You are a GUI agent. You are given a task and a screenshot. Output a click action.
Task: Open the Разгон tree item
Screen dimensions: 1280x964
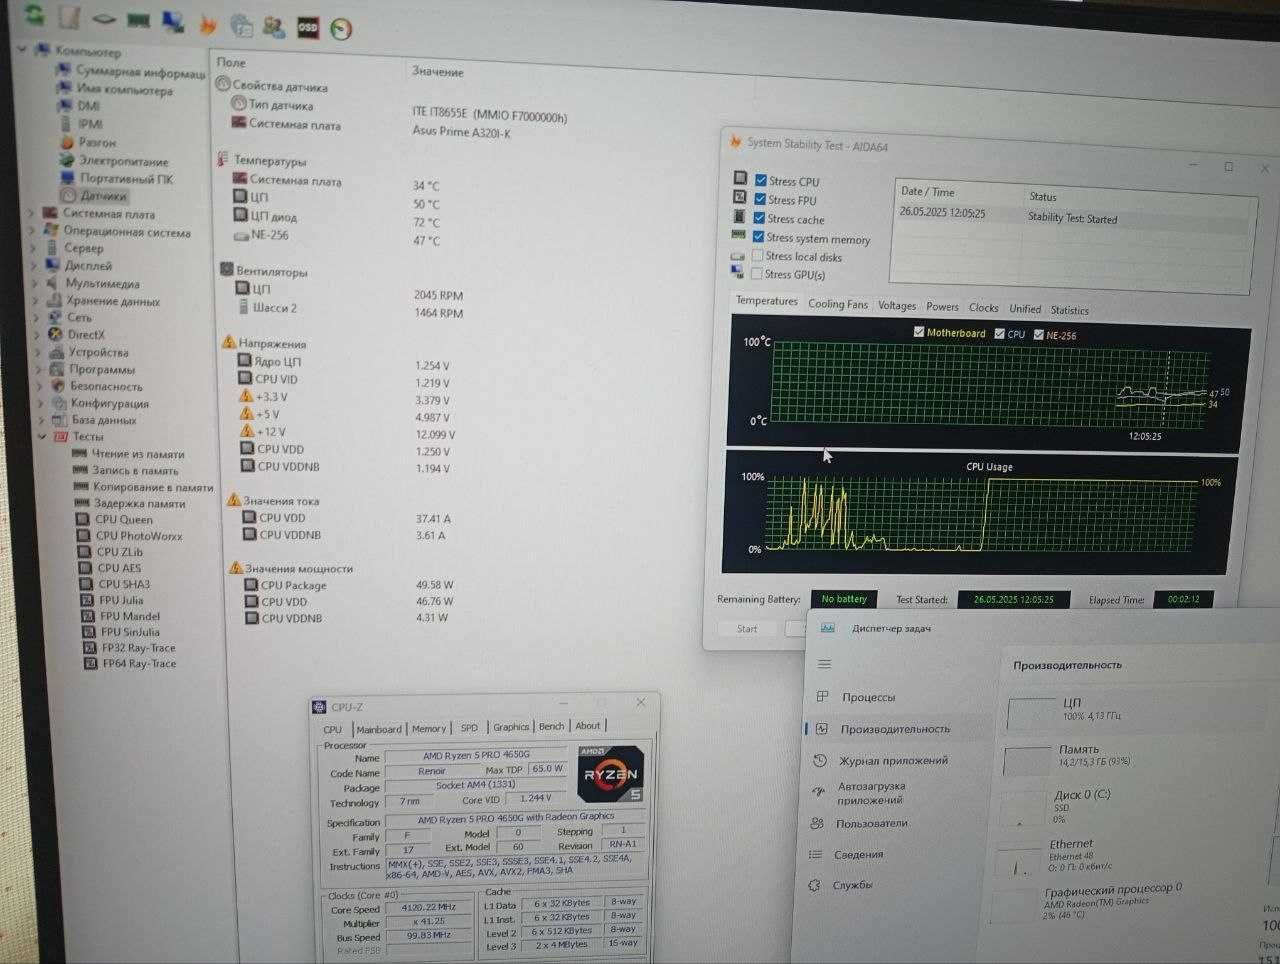point(97,142)
